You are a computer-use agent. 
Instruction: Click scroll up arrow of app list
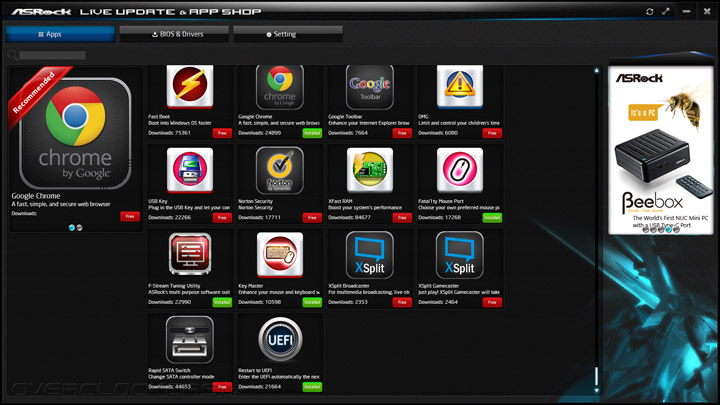tap(596, 71)
